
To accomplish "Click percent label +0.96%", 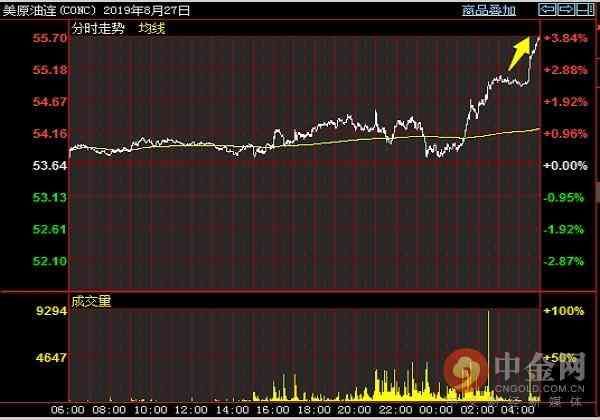I will 566,133.
